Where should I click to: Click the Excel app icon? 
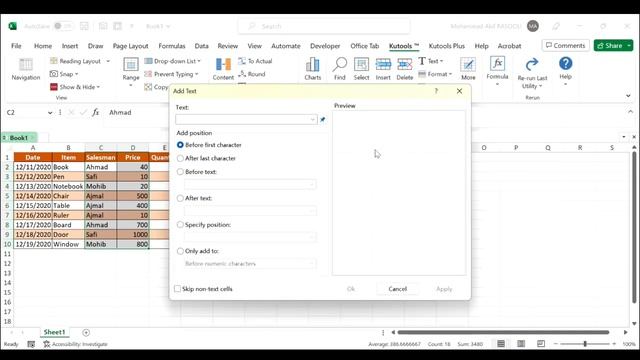[x=12, y=26]
